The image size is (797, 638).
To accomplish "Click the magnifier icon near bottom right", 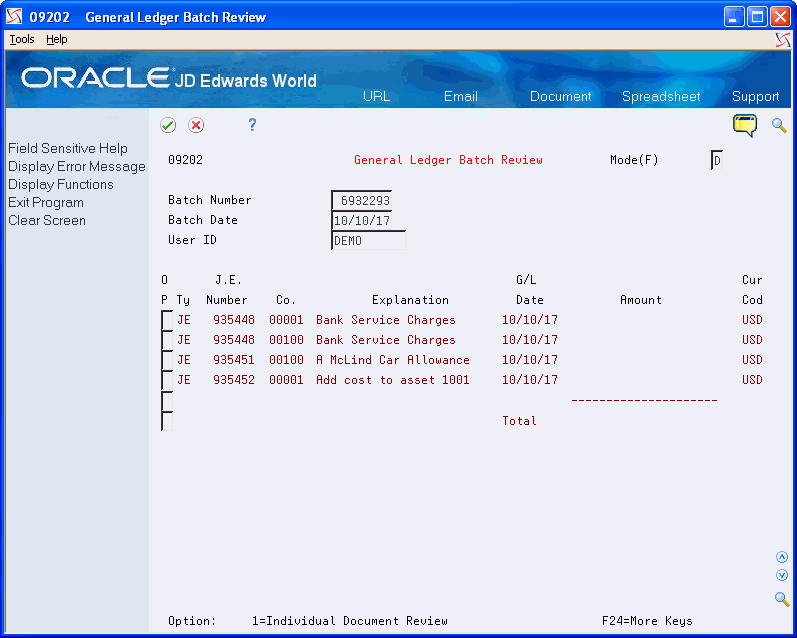I will [x=782, y=598].
